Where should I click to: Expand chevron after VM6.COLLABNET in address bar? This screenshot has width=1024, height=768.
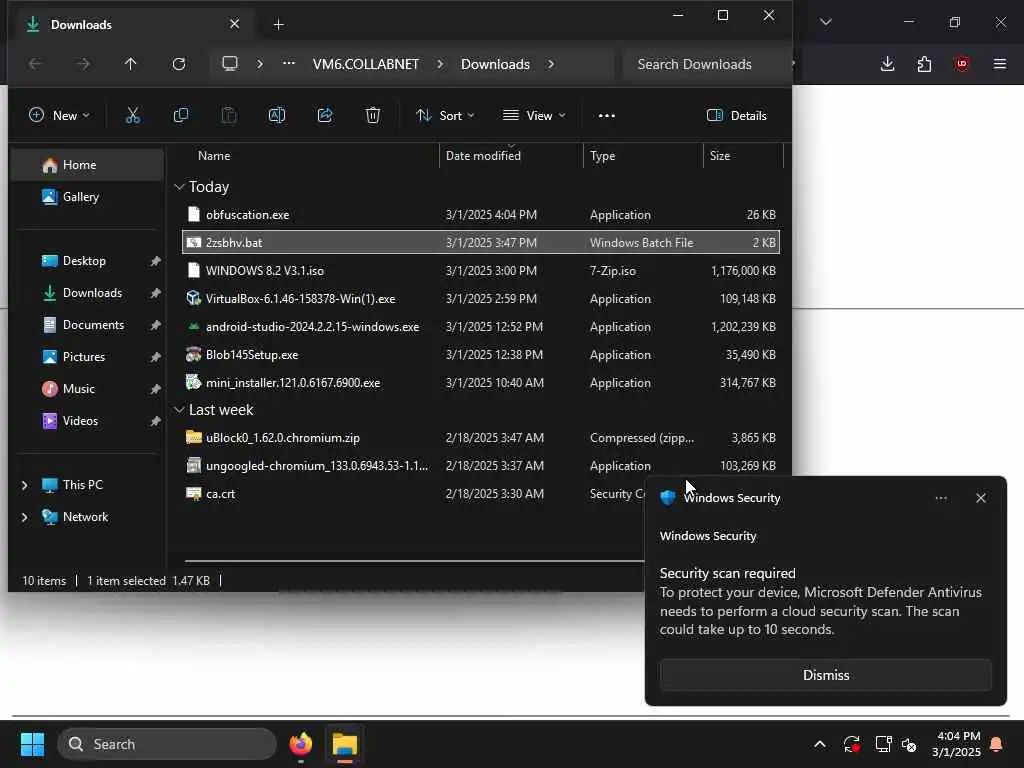click(x=440, y=64)
